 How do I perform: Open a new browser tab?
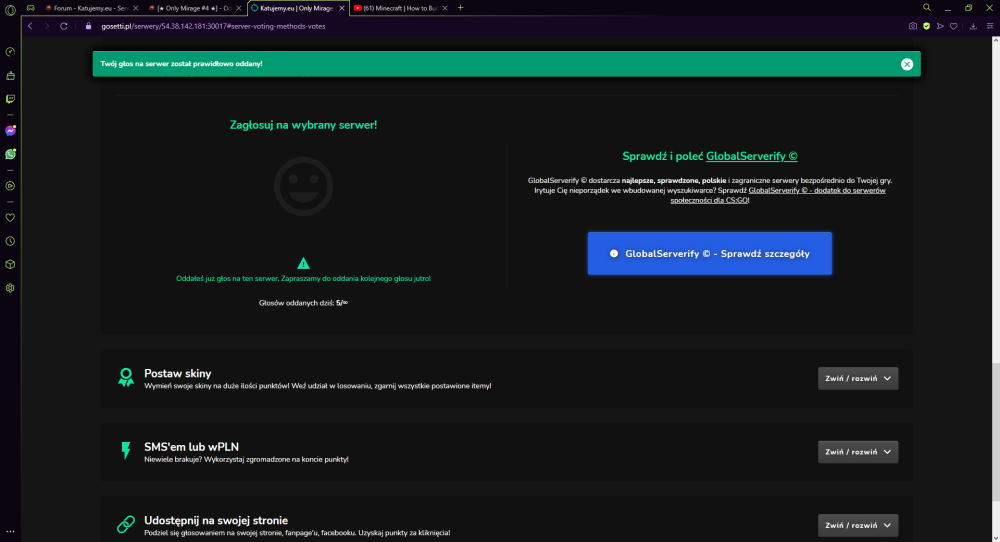pos(460,8)
